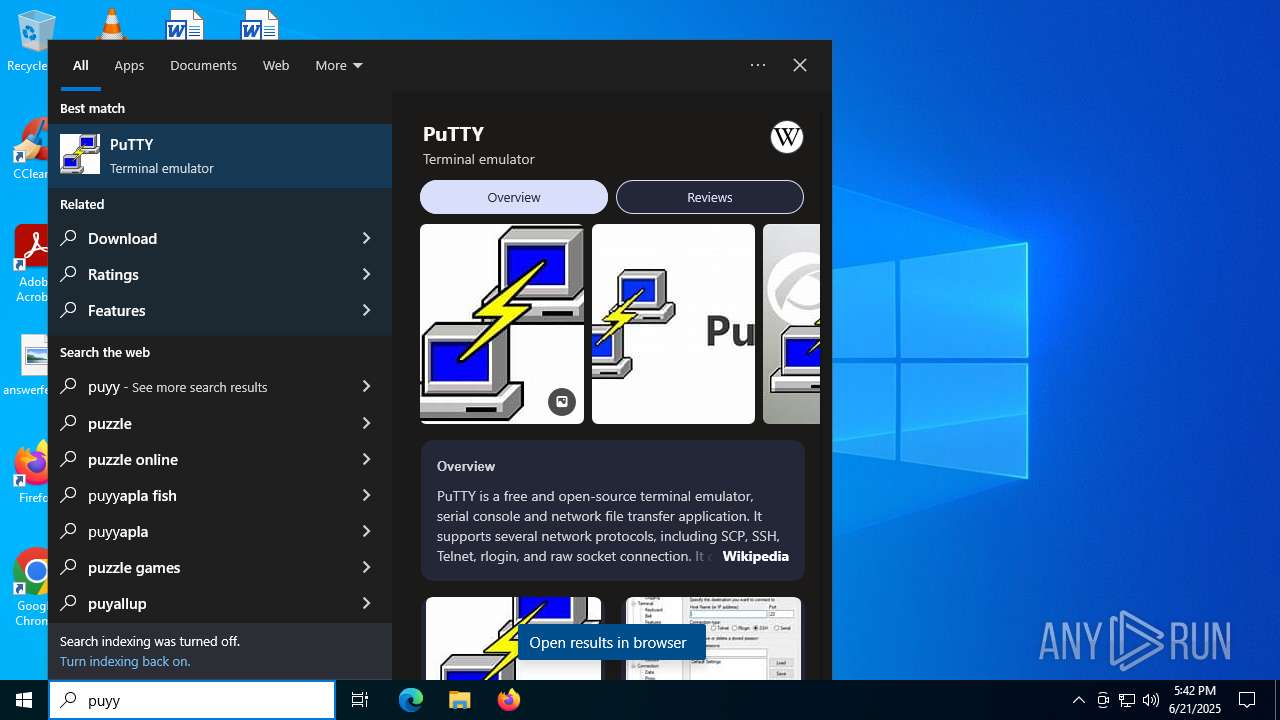Click into the taskbar search field
The image size is (1280, 720).
tap(192, 700)
